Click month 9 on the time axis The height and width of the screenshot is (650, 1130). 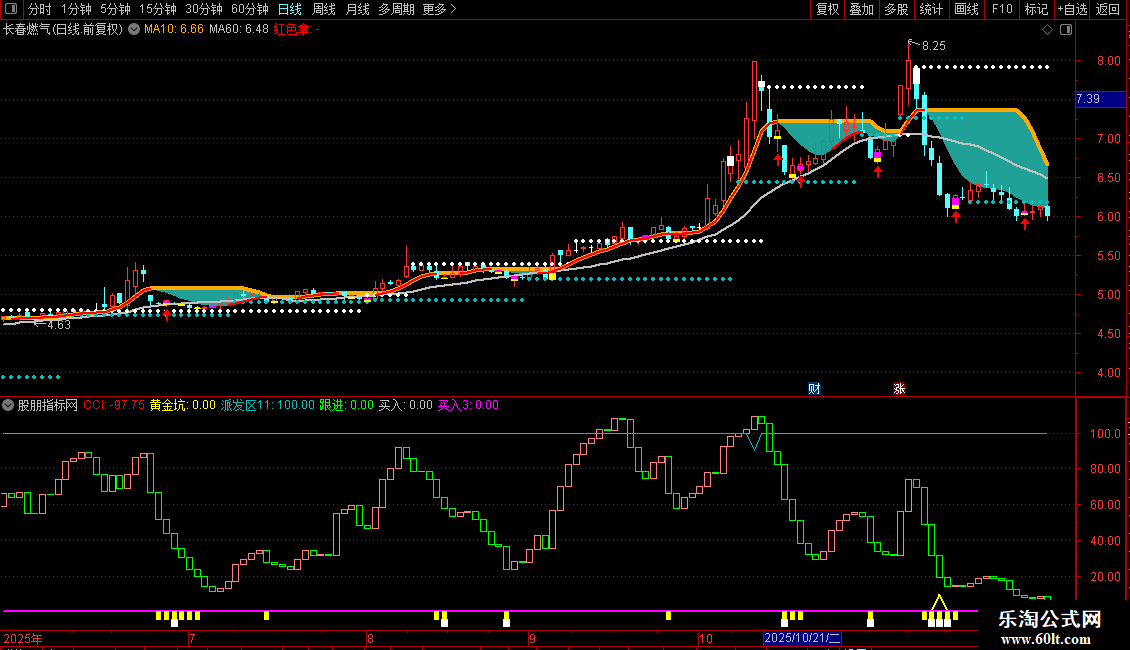coord(532,638)
